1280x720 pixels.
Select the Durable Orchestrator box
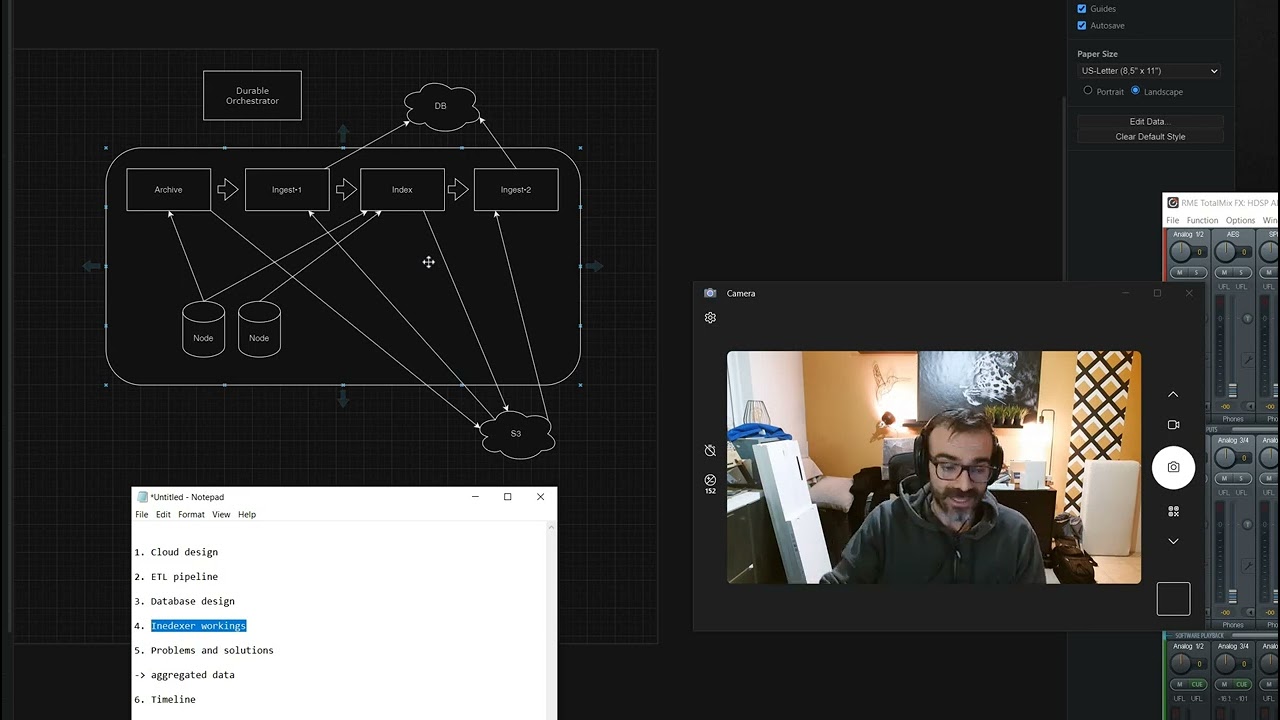click(x=252, y=96)
